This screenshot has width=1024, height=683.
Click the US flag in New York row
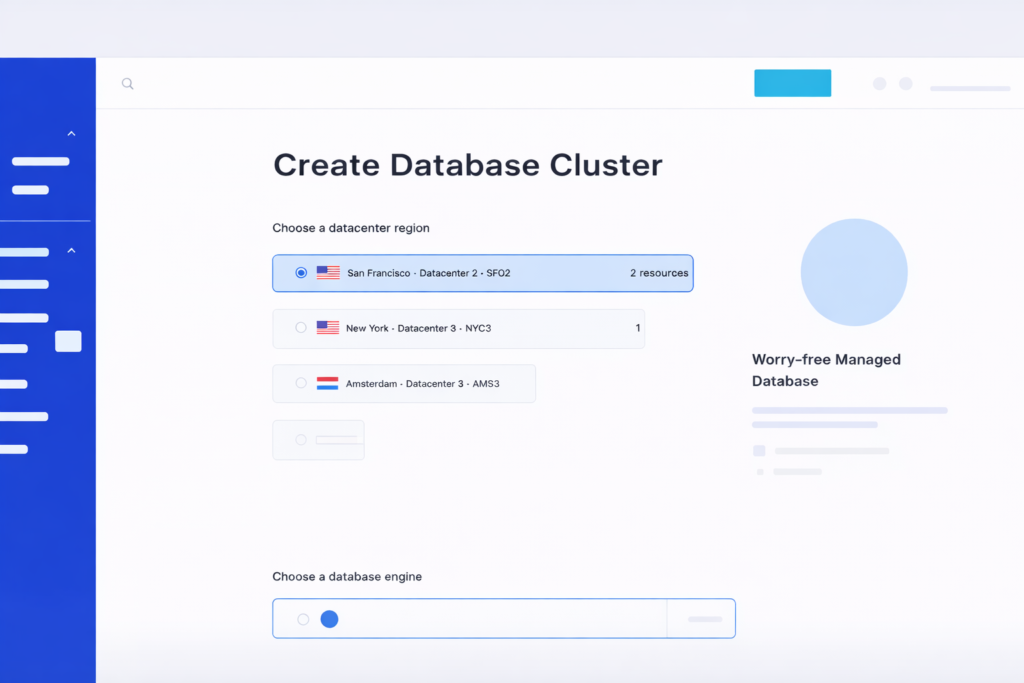coord(327,328)
